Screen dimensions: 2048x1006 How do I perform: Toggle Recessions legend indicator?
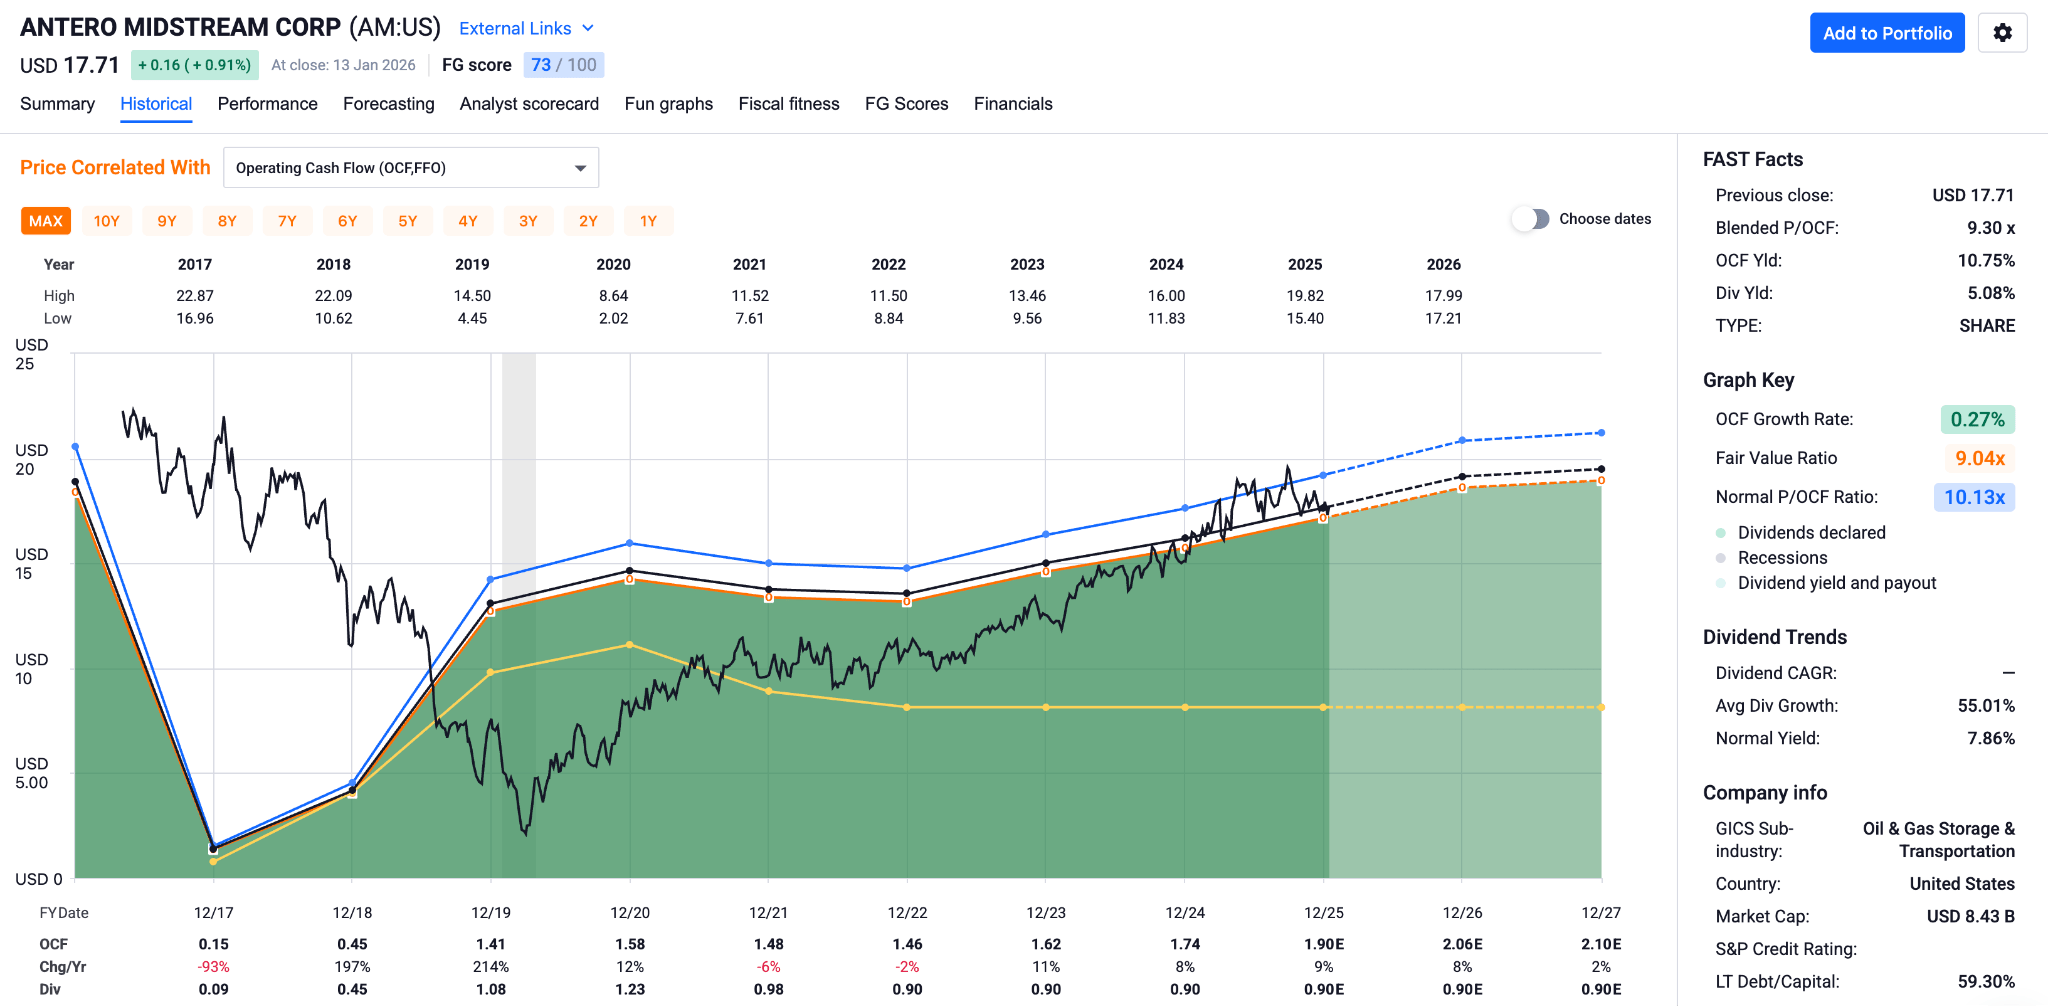click(x=1721, y=558)
